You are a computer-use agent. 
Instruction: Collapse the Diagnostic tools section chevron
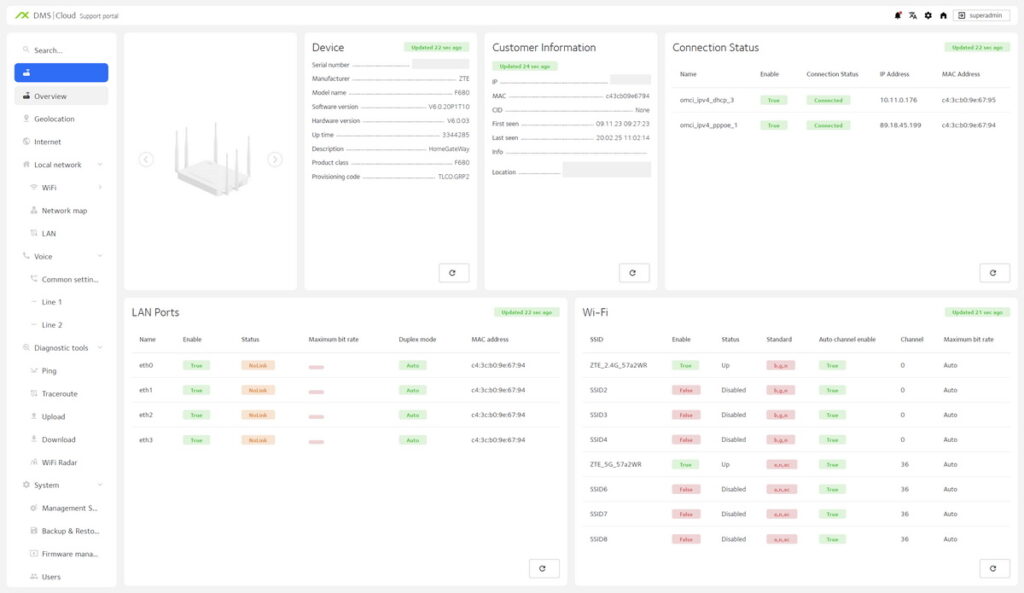(x=100, y=347)
